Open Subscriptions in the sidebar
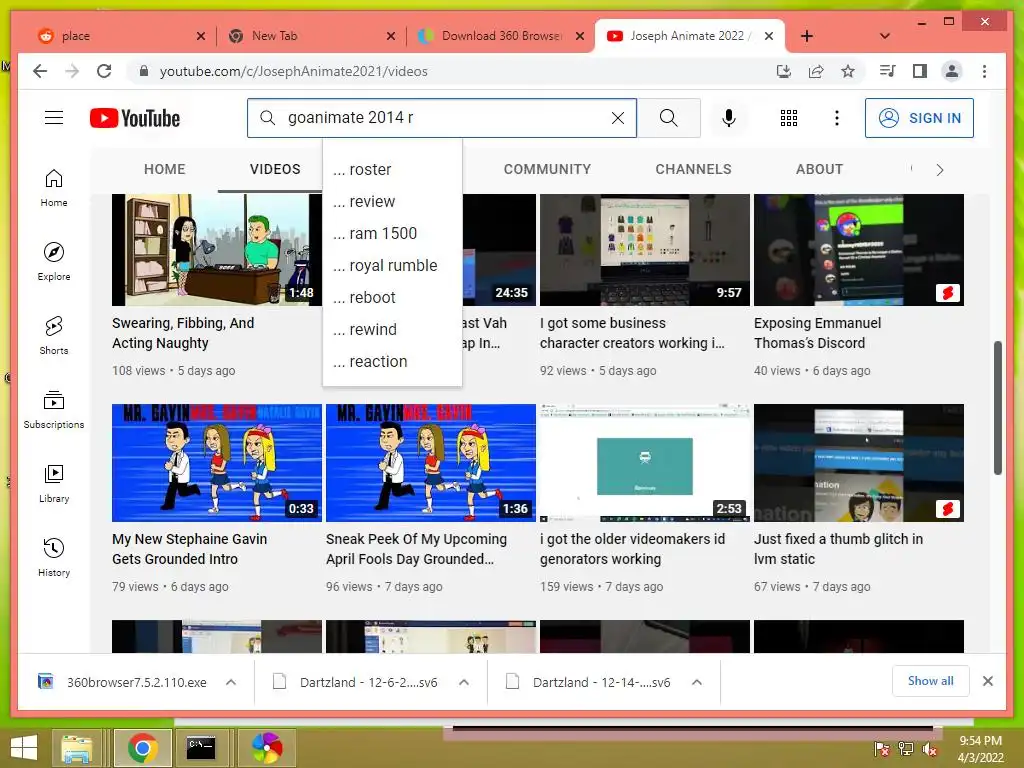This screenshot has height=768, width=1024. coord(54,409)
